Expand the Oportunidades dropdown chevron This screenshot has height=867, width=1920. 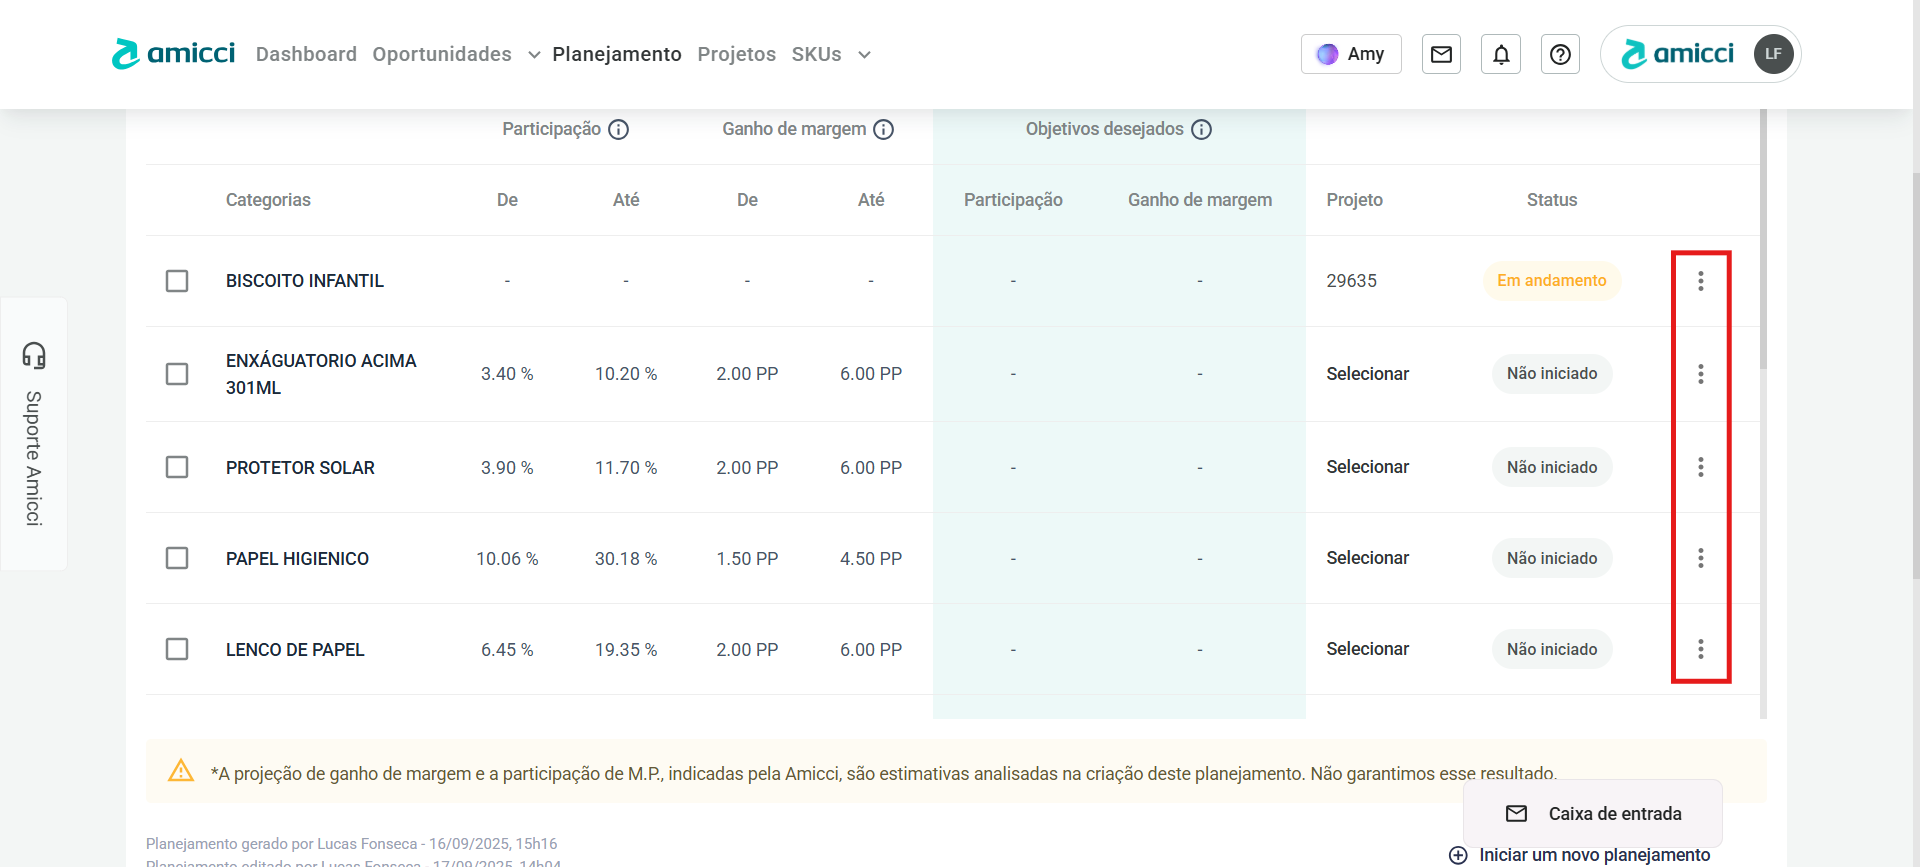pyautogui.click(x=534, y=55)
